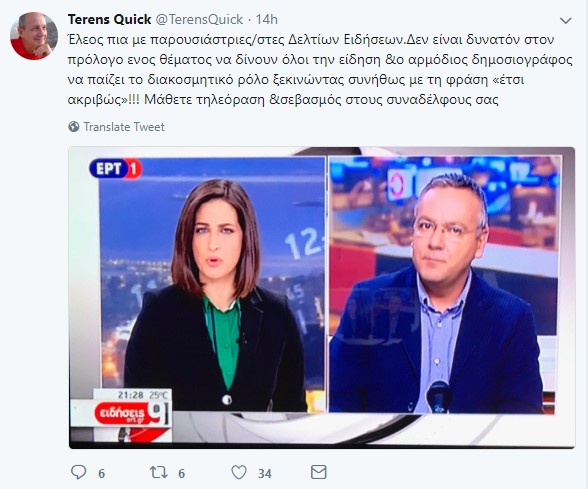
Task: Click the reply count number 6
Action: 102,474
